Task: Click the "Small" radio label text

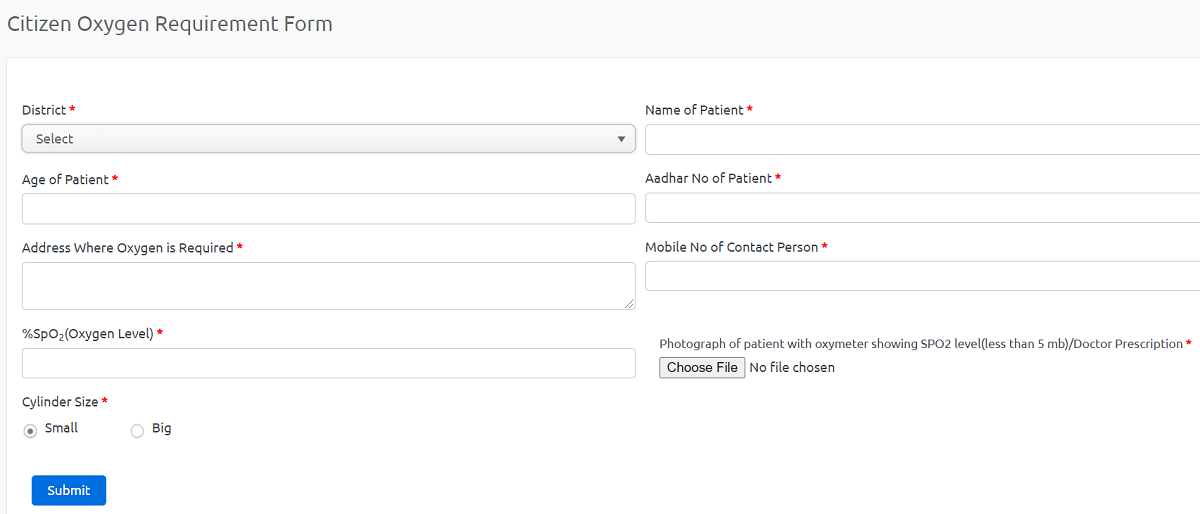Action: pyautogui.click(x=61, y=428)
